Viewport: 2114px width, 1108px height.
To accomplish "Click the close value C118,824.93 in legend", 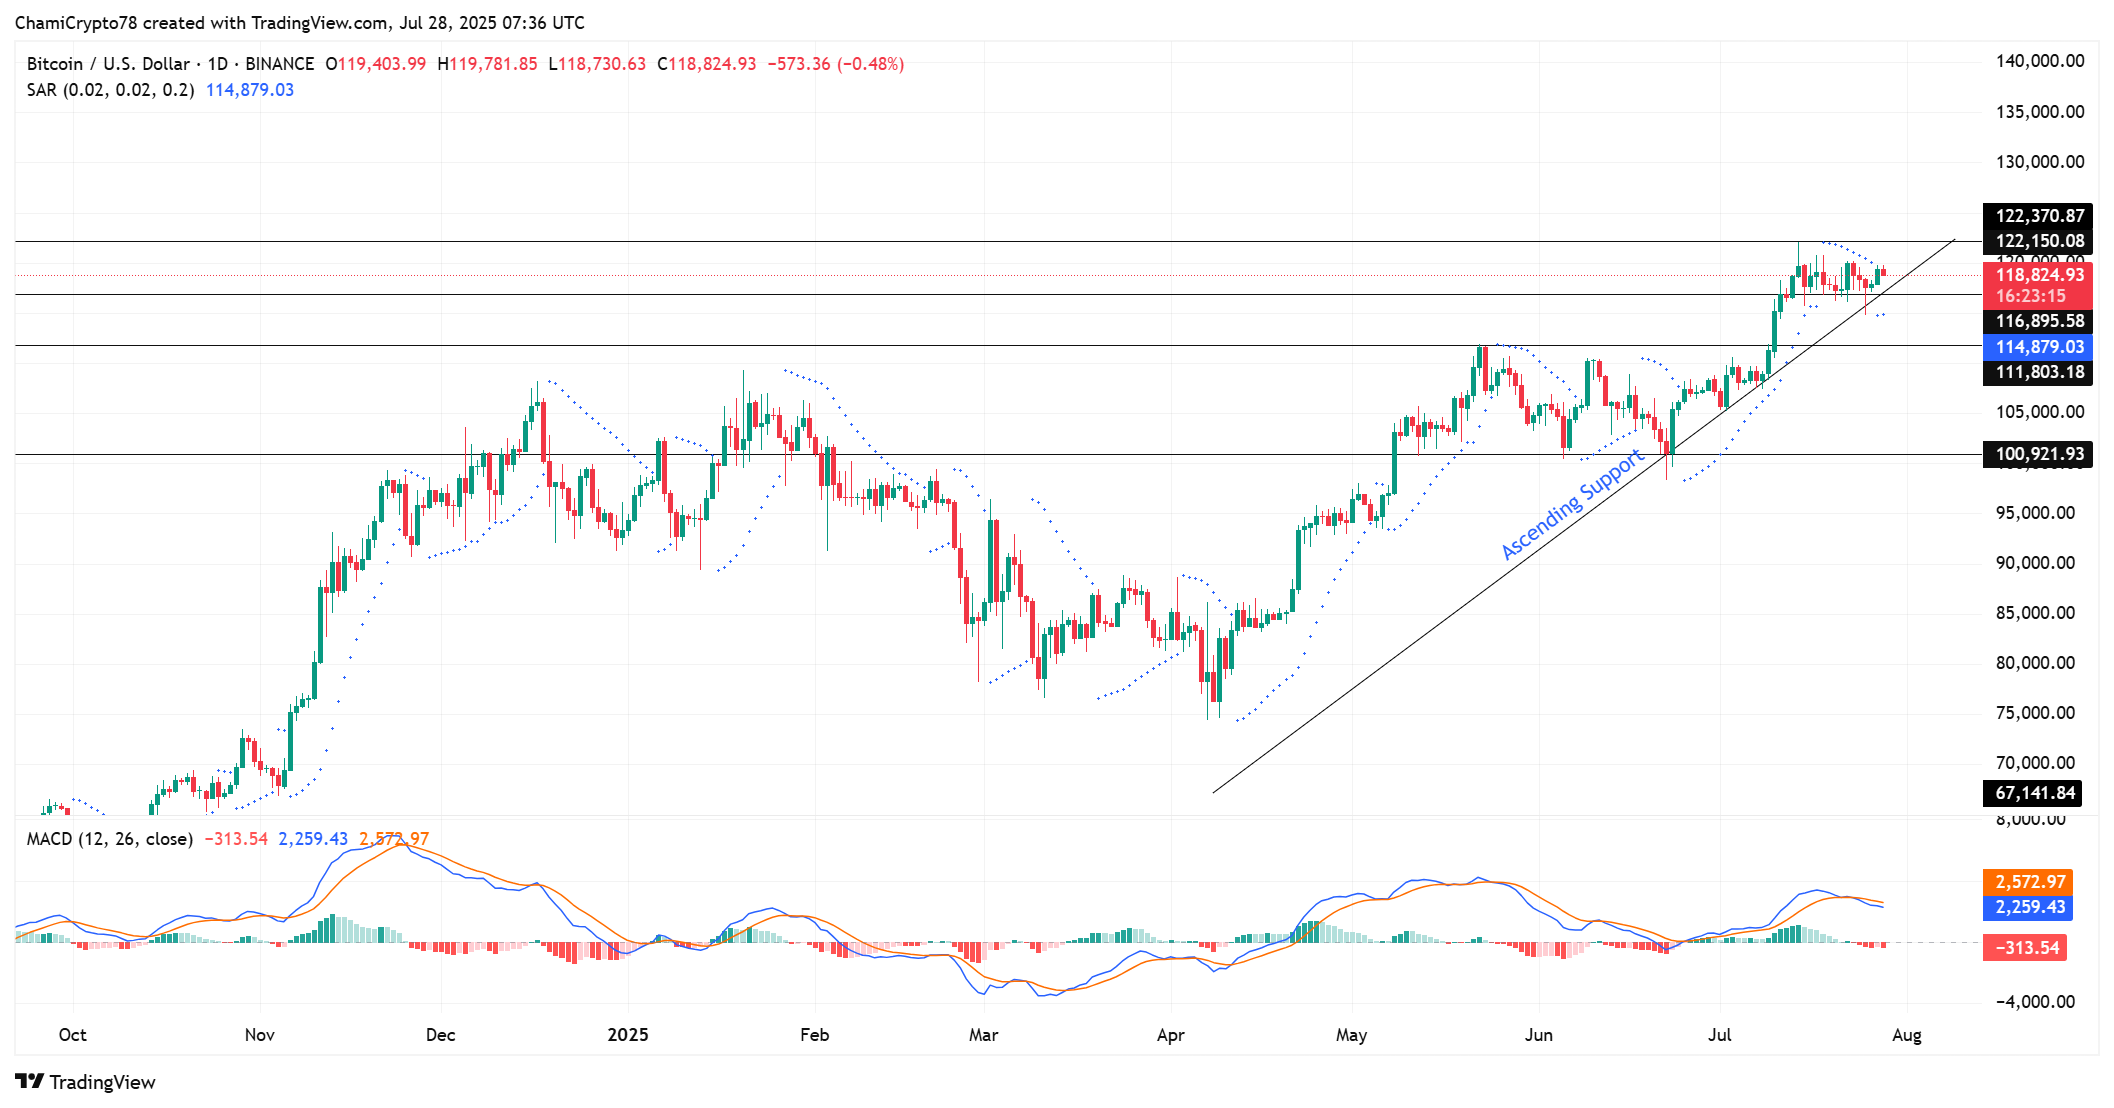I will (x=707, y=64).
